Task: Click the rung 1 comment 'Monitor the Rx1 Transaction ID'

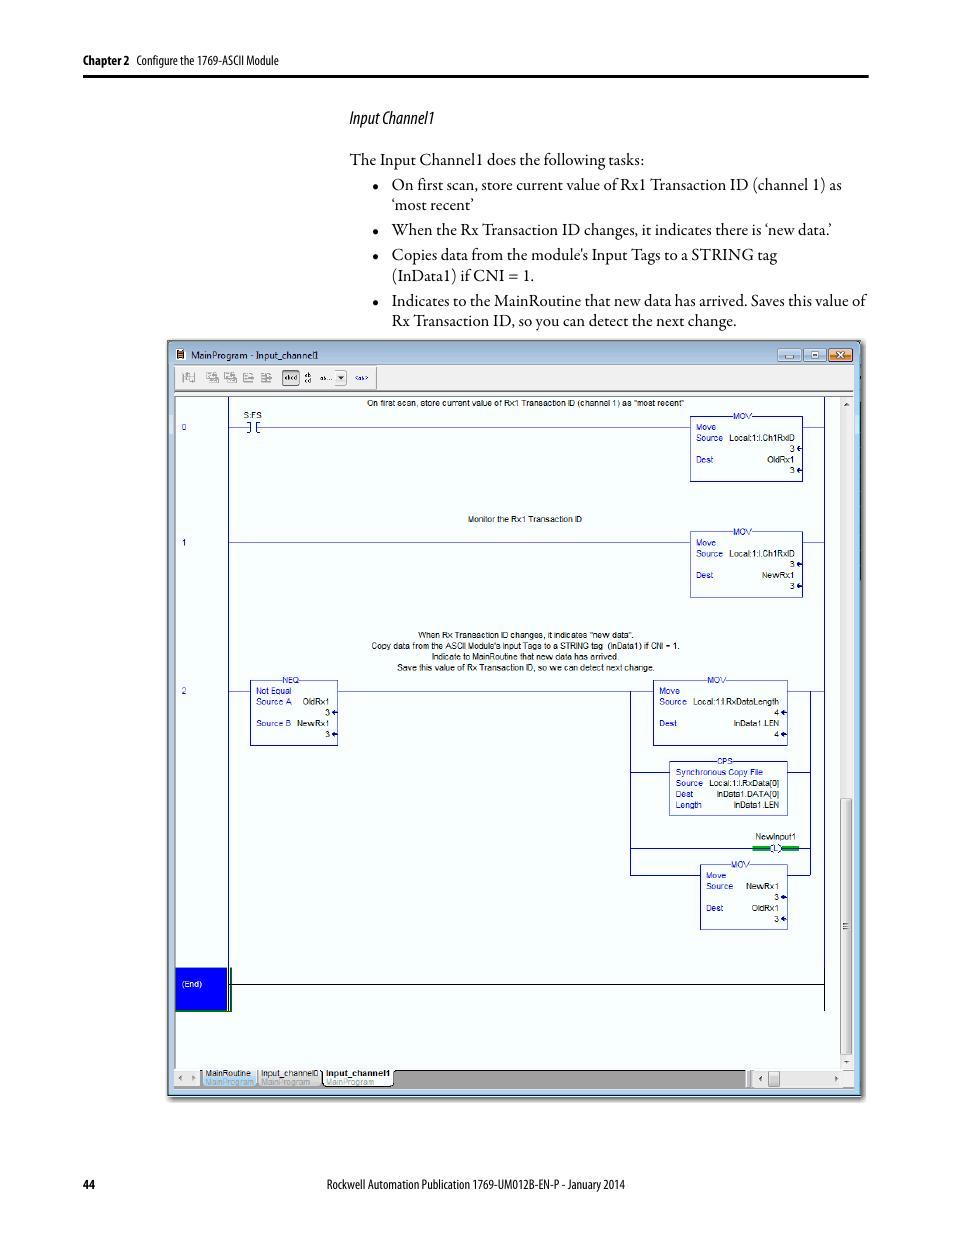Action: tap(525, 519)
